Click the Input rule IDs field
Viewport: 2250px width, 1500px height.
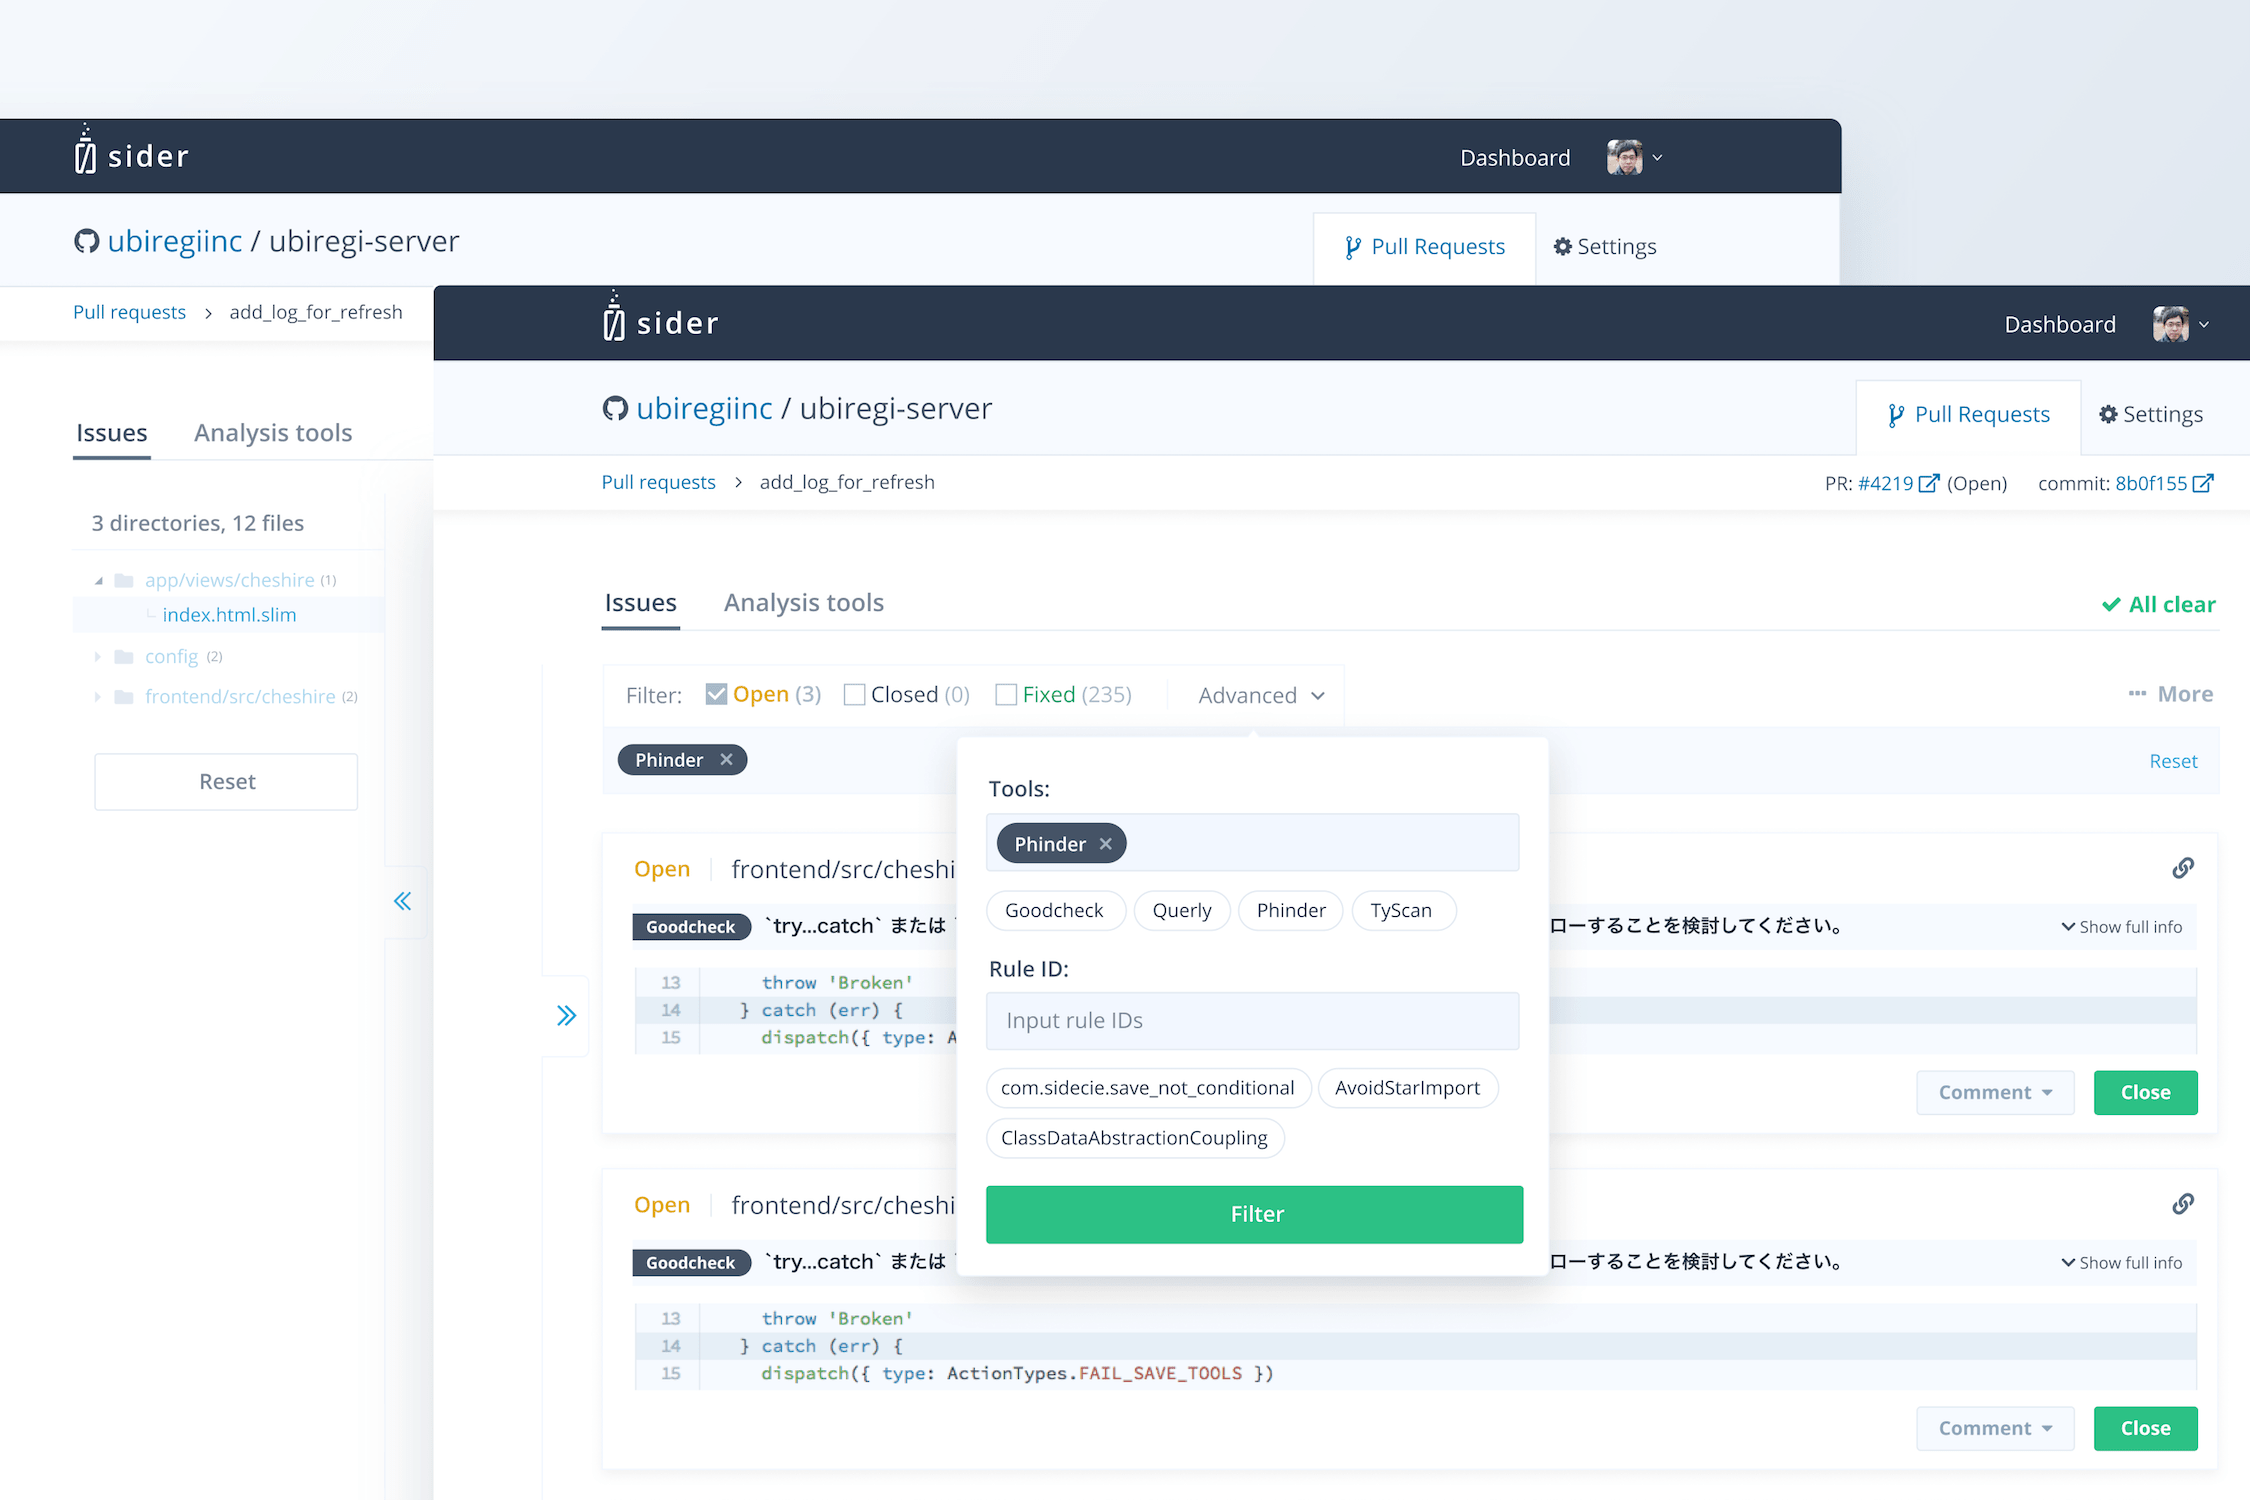1252,1020
